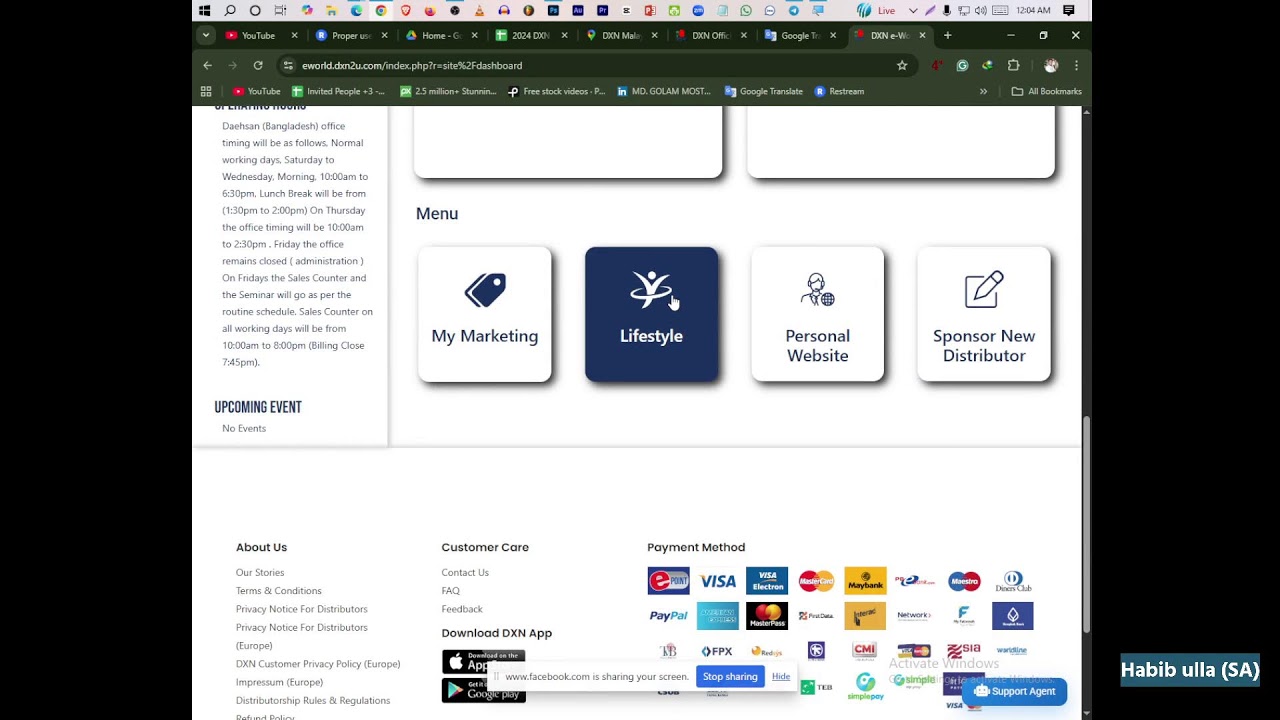Click the MasterPass payment logo
1280x720 pixels.
[767, 616]
